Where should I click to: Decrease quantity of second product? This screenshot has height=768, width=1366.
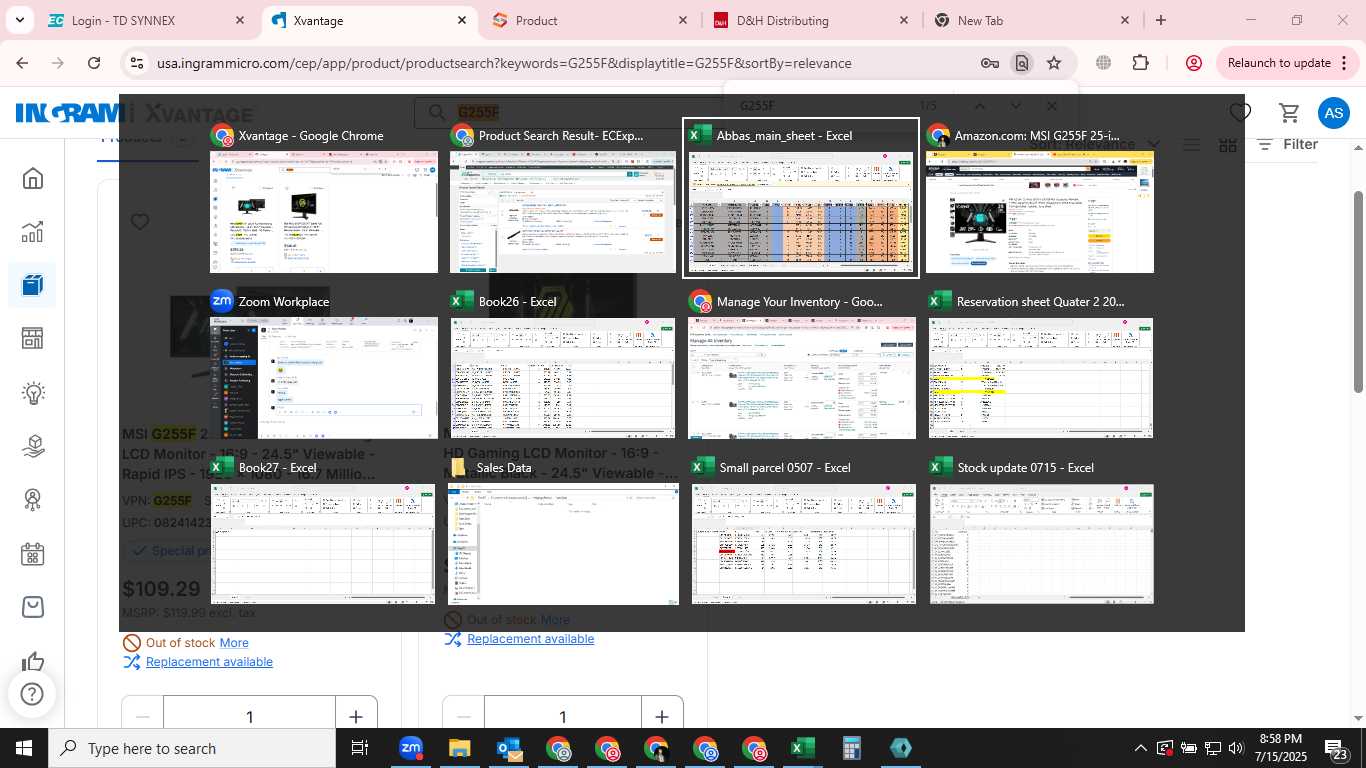point(464,716)
